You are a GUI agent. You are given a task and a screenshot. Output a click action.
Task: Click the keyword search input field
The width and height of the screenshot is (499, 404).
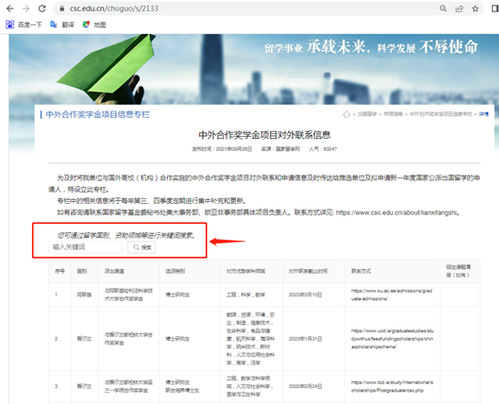pos(85,247)
